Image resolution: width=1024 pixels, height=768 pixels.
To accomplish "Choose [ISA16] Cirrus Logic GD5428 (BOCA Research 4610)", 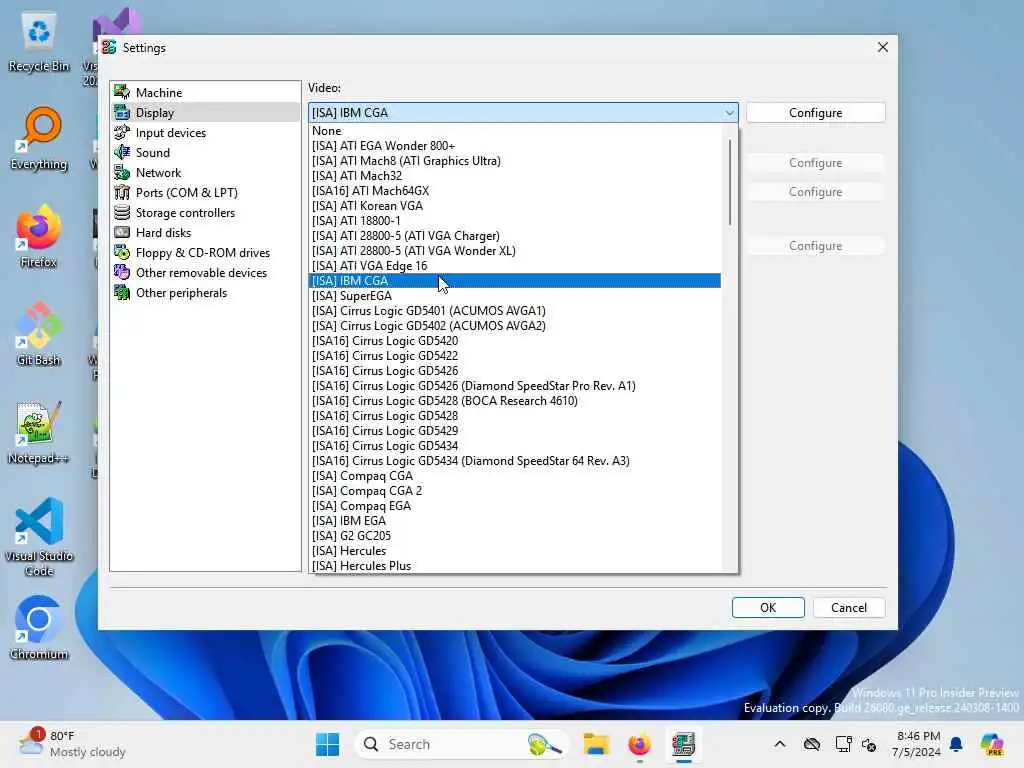I will (x=515, y=401).
